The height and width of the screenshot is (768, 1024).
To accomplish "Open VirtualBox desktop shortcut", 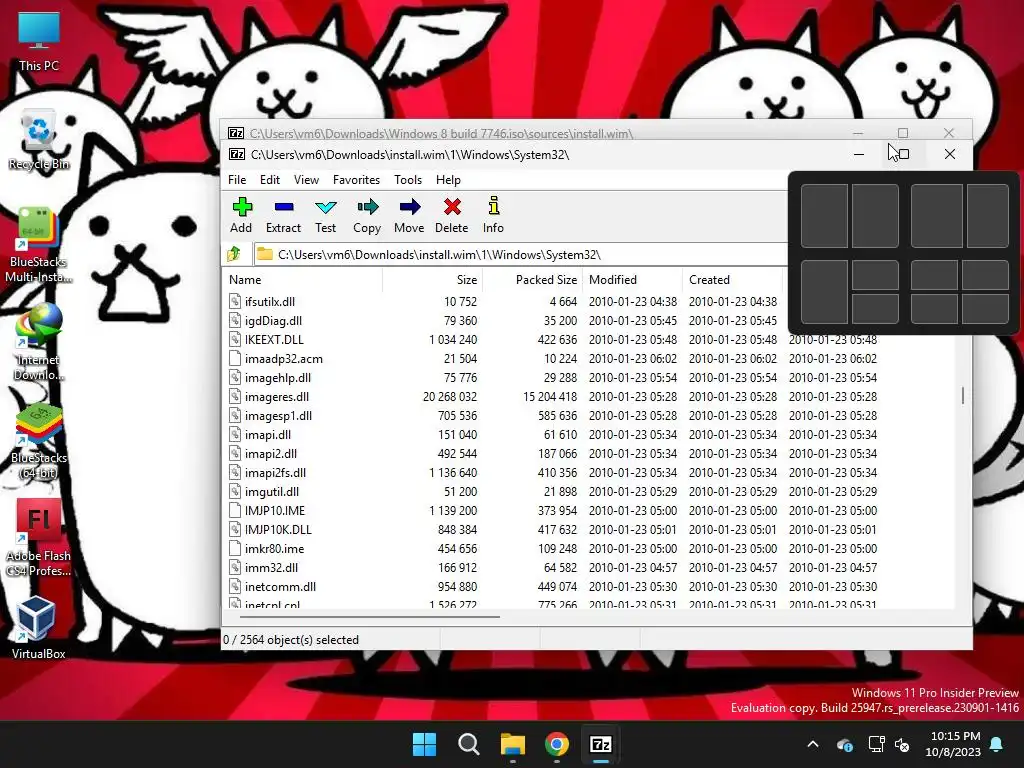I will pyautogui.click(x=39, y=628).
